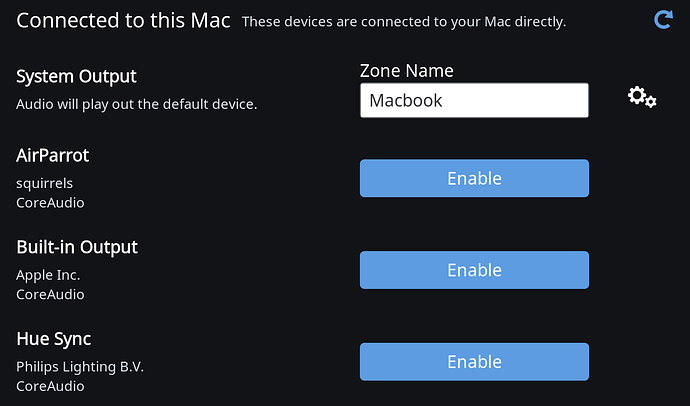Select the Hue Sync device name
Viewport: 690px width, 406px height.
click(x=54, y=339)
